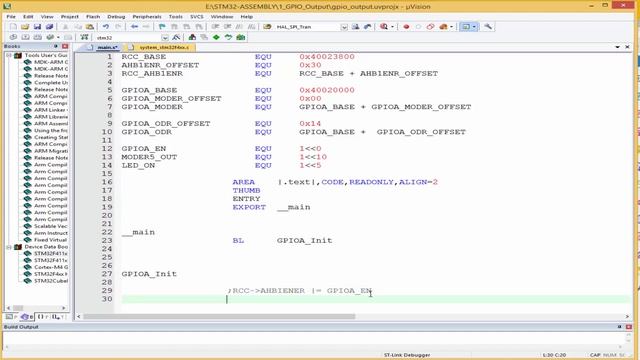Open the HAL_SPI_Tran search dropdown arrow
Viewport: 640px width, 360px height.
pos(344,27)
